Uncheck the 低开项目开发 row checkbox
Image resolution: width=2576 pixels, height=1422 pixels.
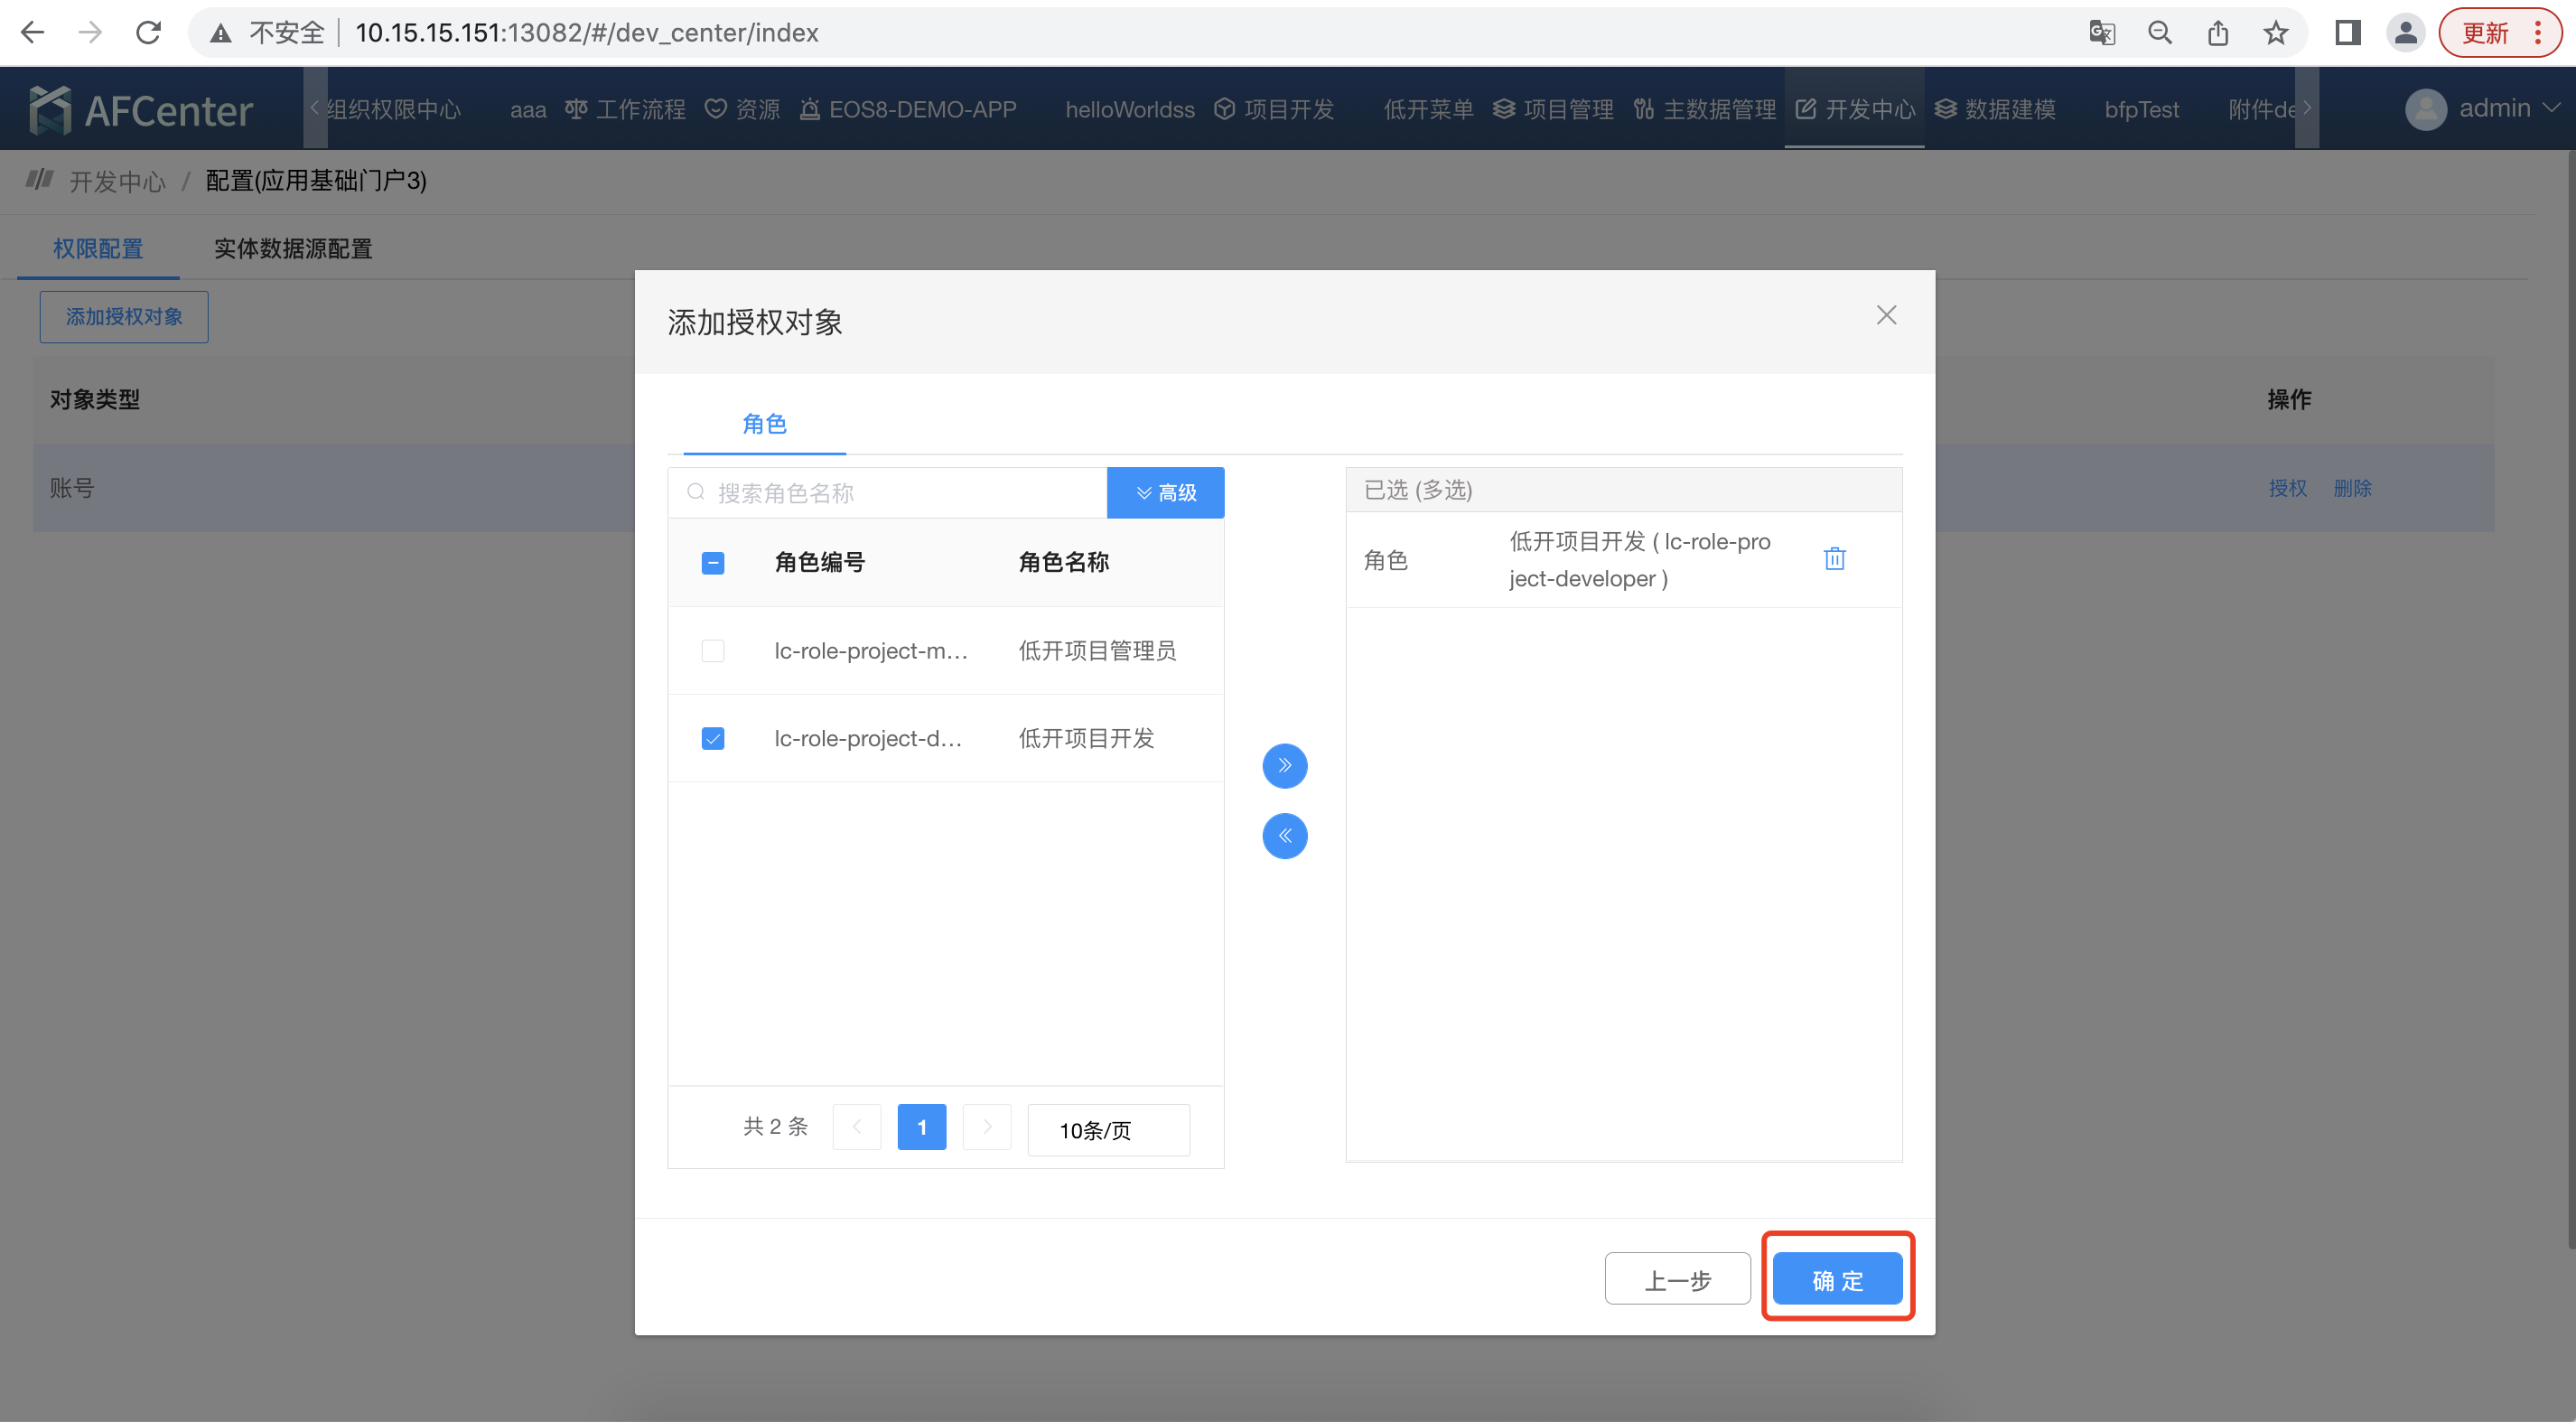click(712, 739)
